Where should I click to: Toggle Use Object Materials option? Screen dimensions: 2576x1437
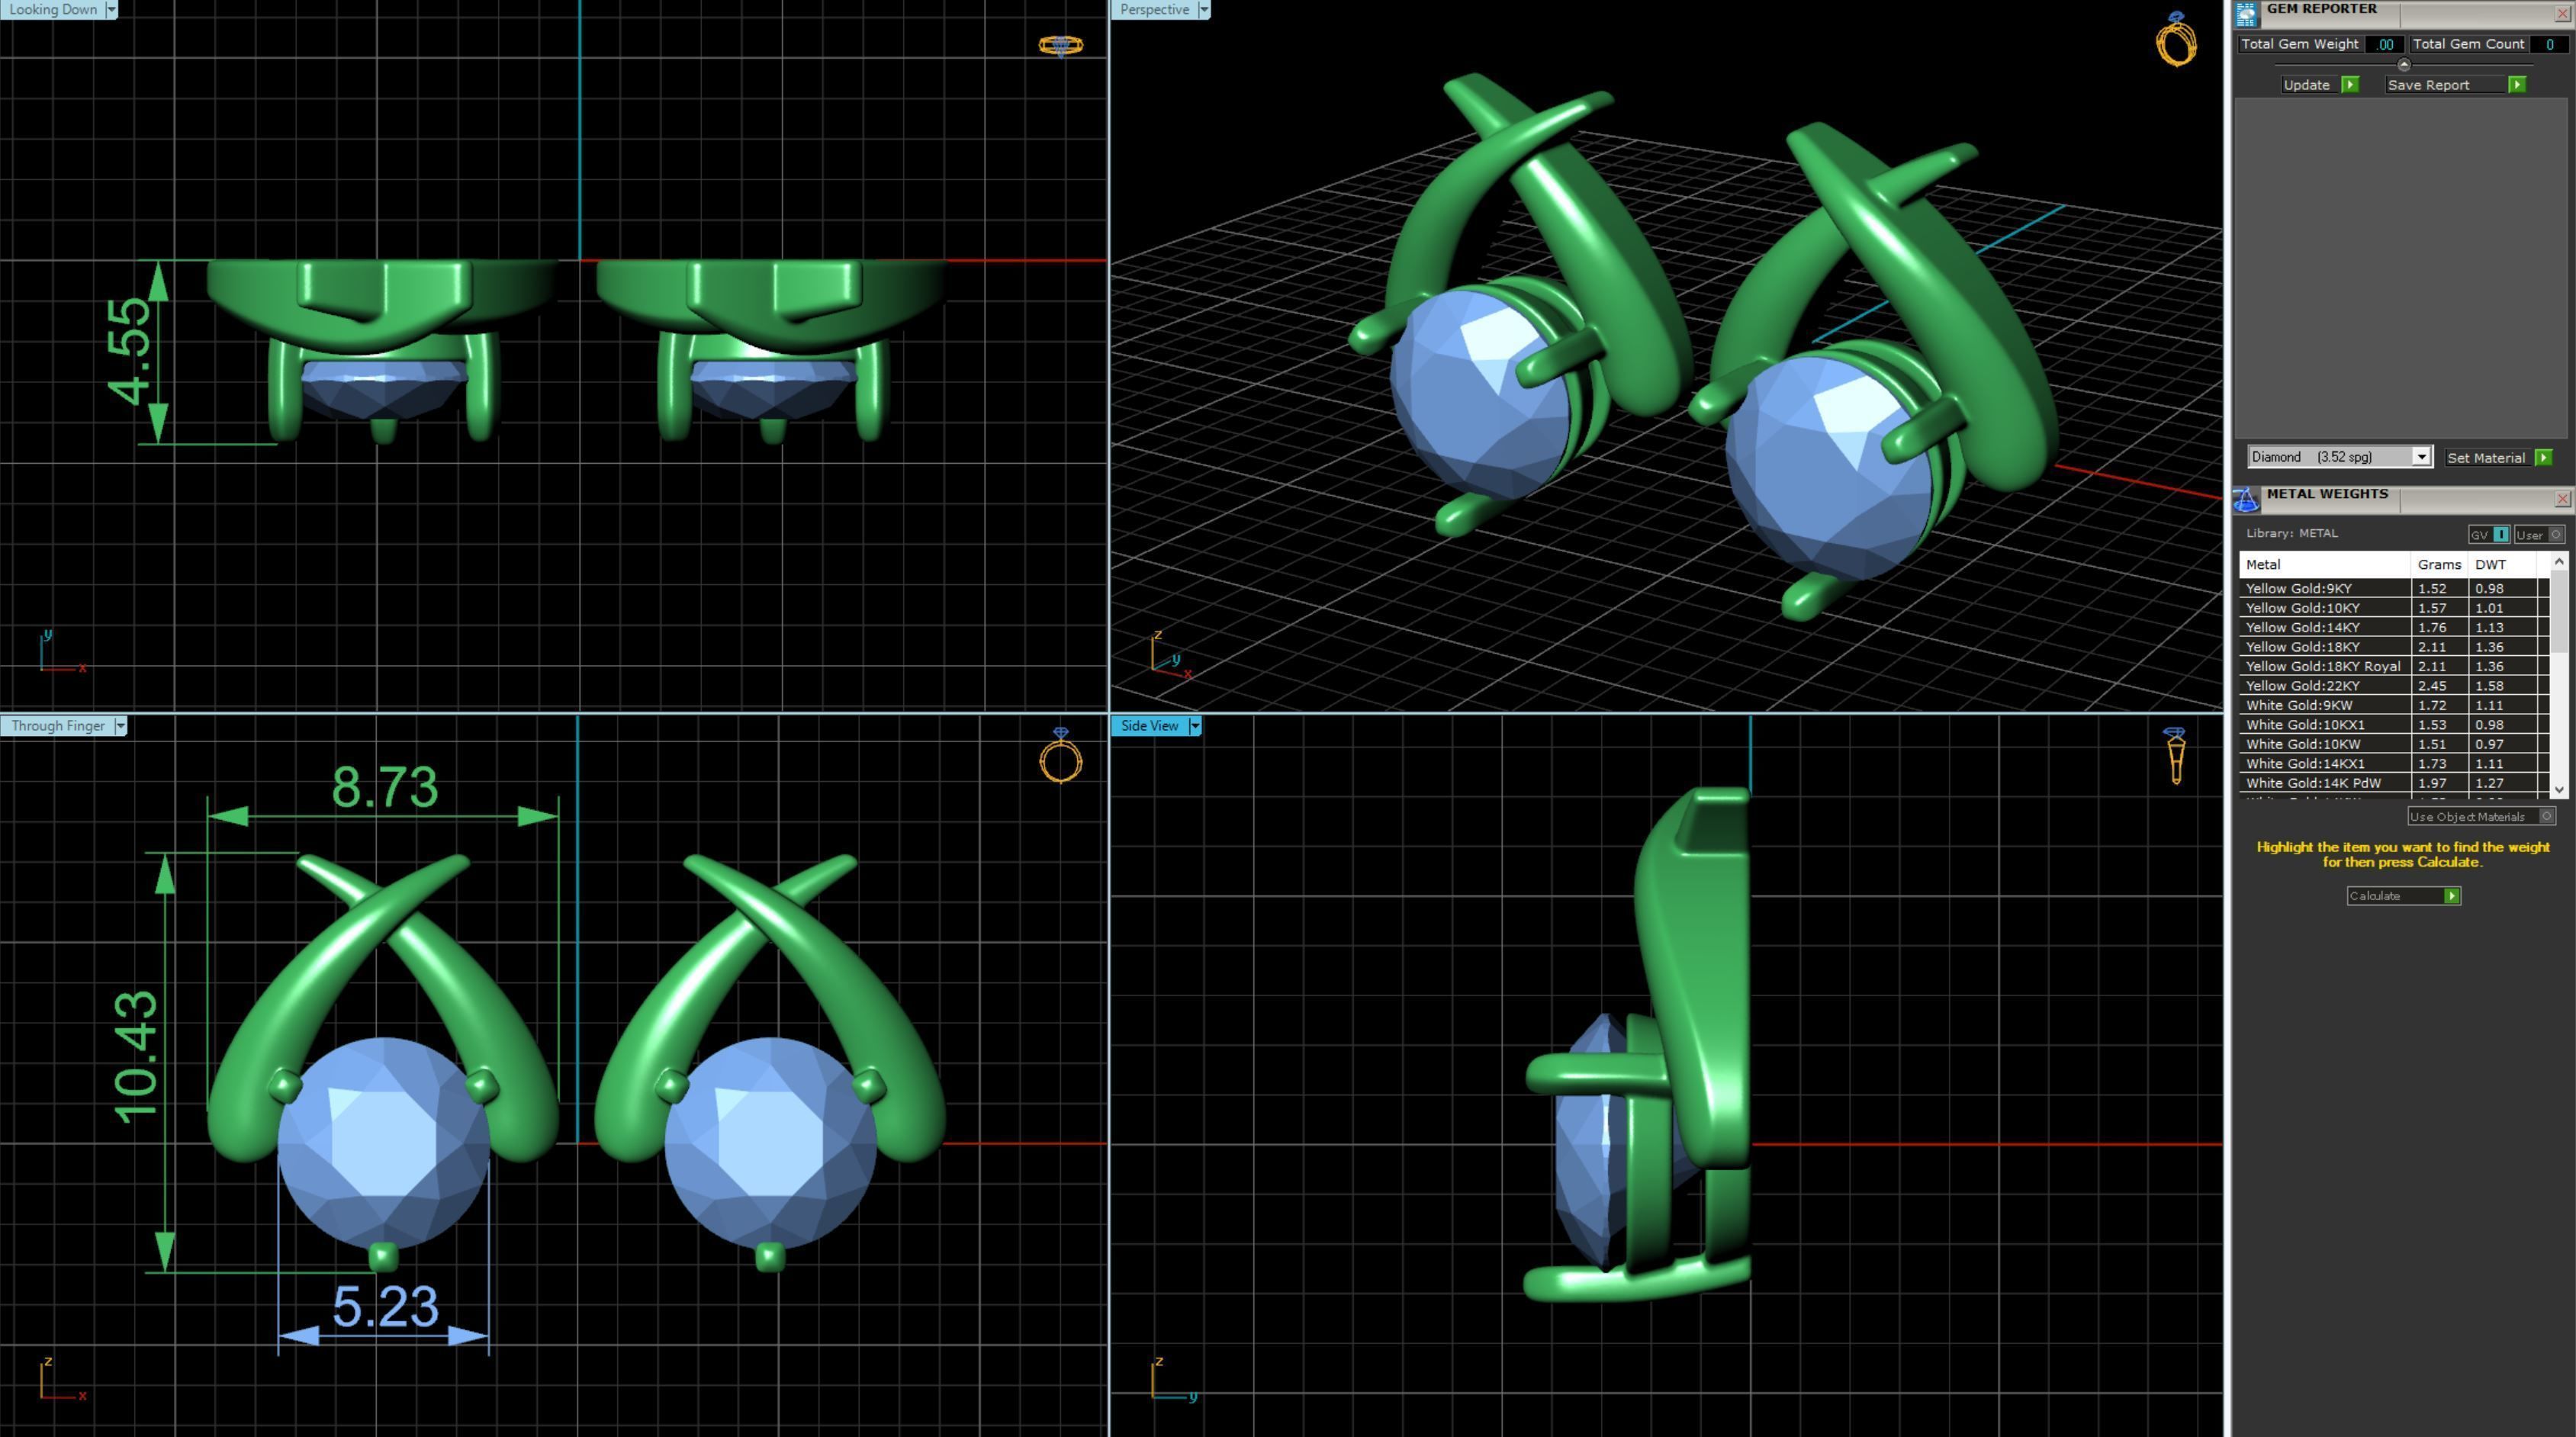pyautogui.click(x=2482, y=817)
